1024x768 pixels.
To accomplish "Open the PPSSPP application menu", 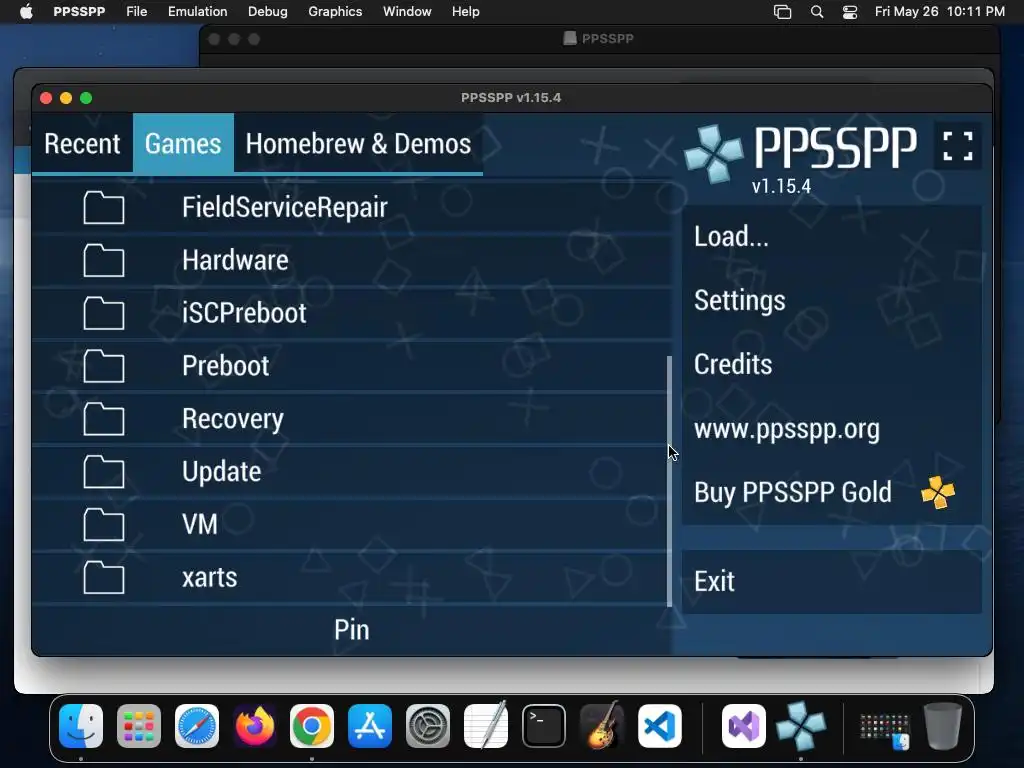I will tap(79, 12).
